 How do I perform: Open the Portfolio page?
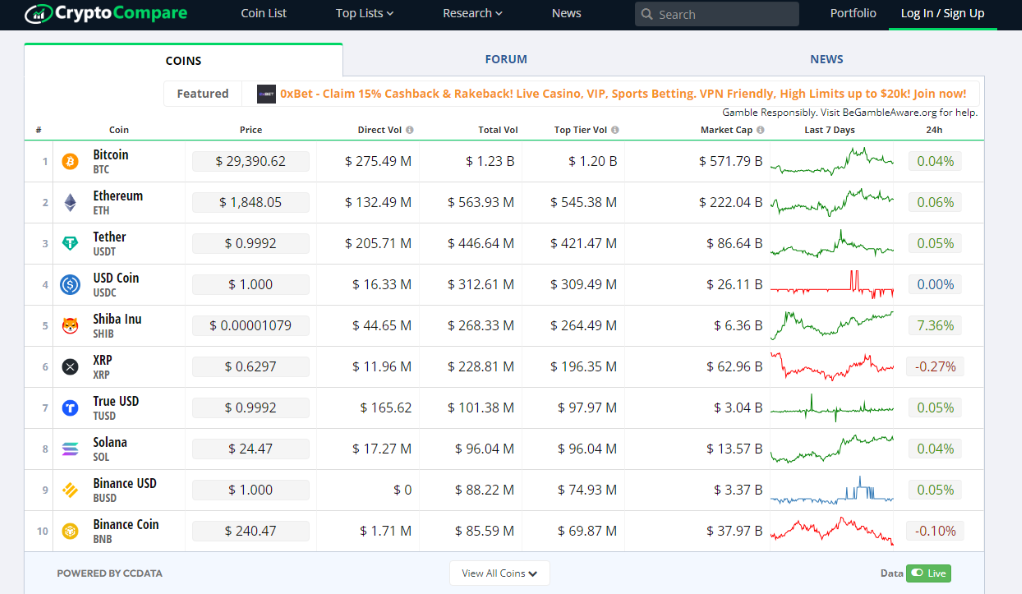click(853, 13)
